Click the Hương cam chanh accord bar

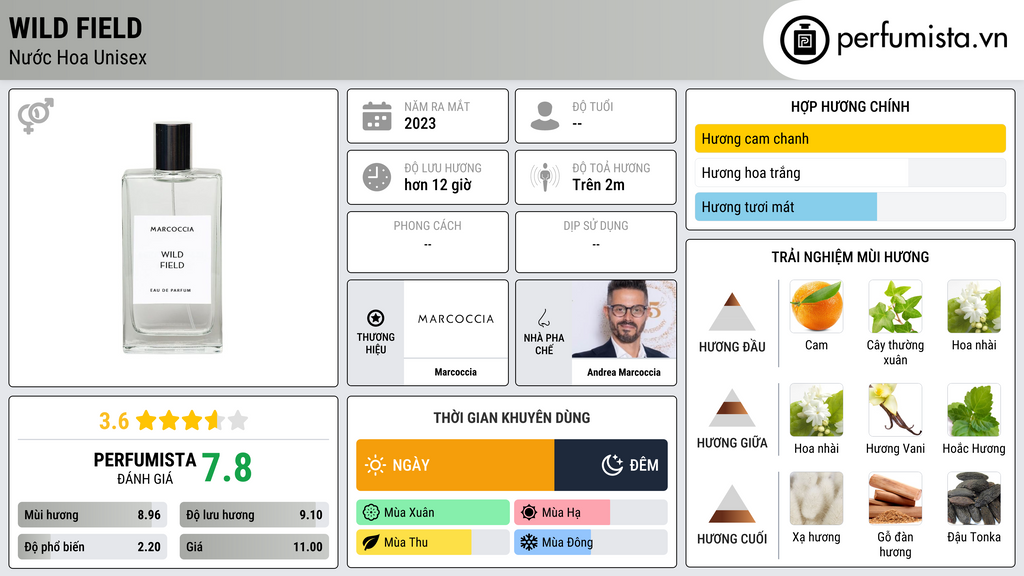[850, 138]
